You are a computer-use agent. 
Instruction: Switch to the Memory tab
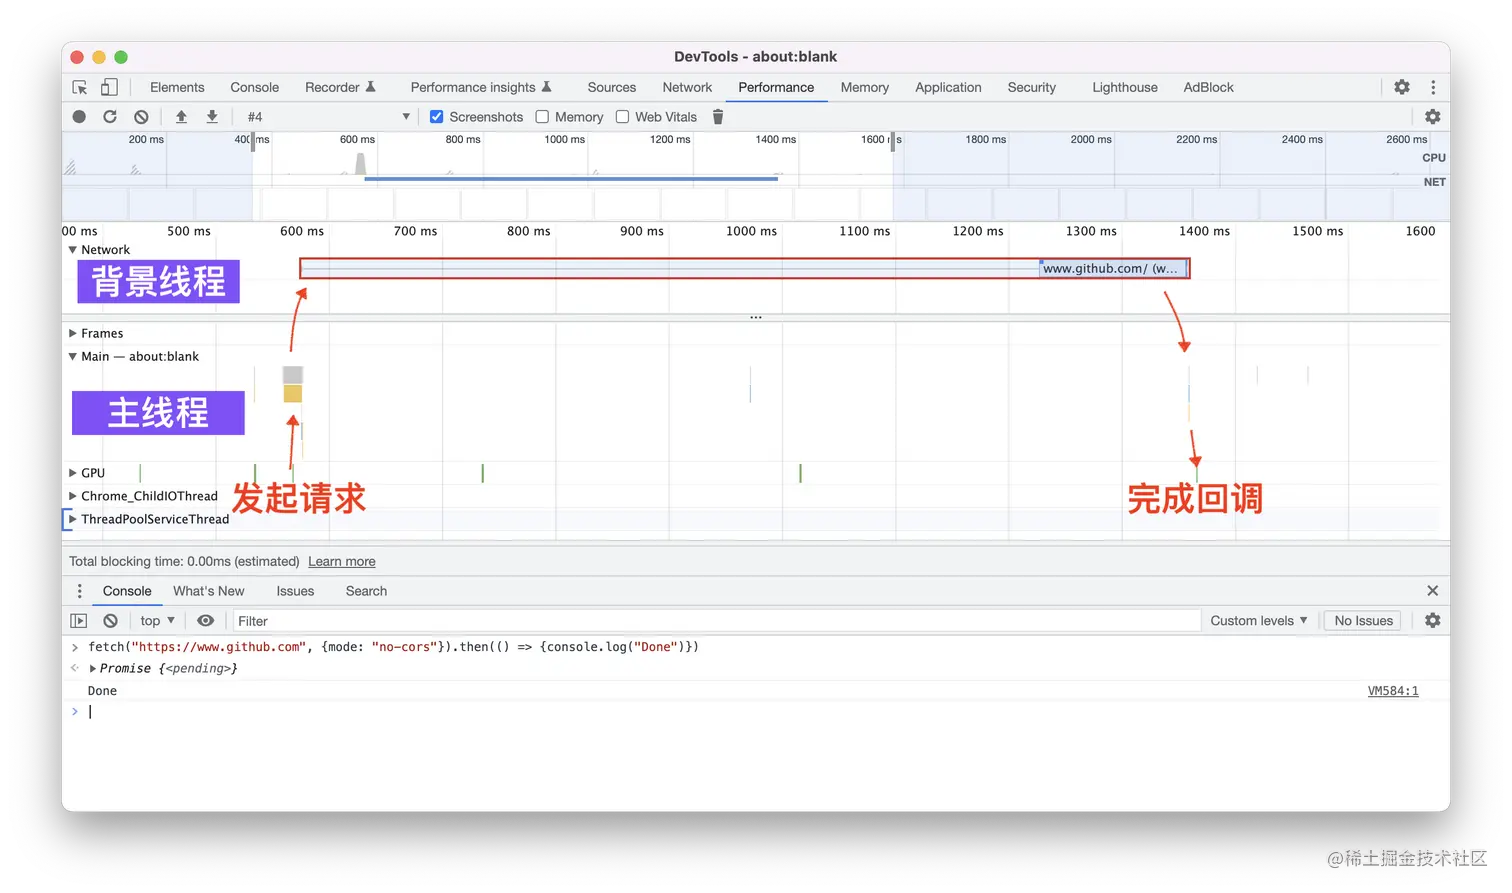coord(865,87)
